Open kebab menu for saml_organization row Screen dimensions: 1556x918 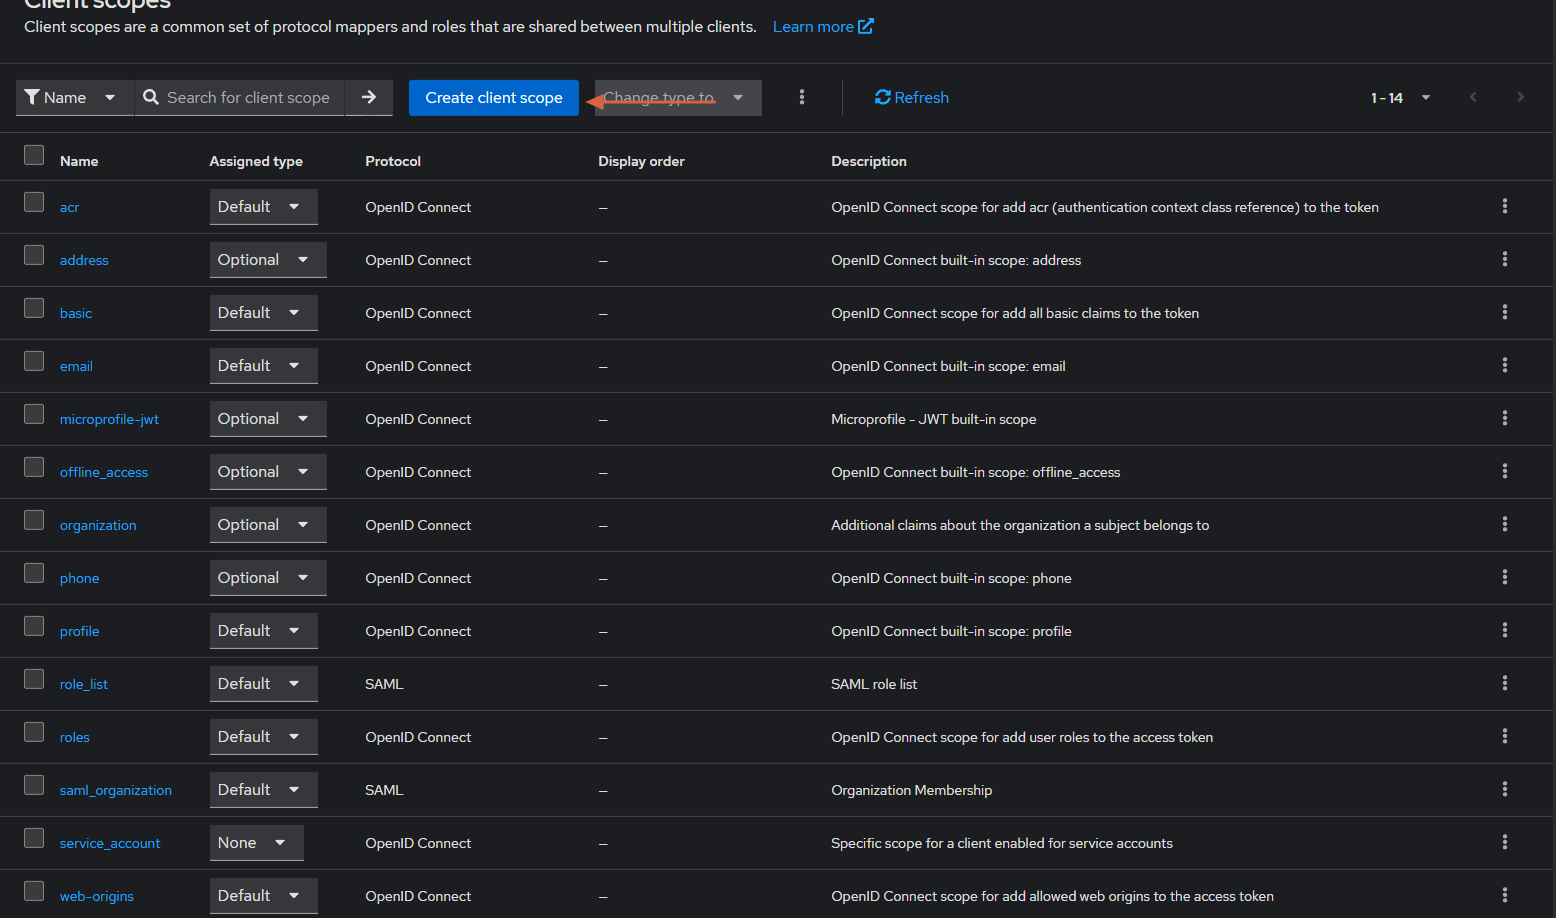click(1504, 789)
